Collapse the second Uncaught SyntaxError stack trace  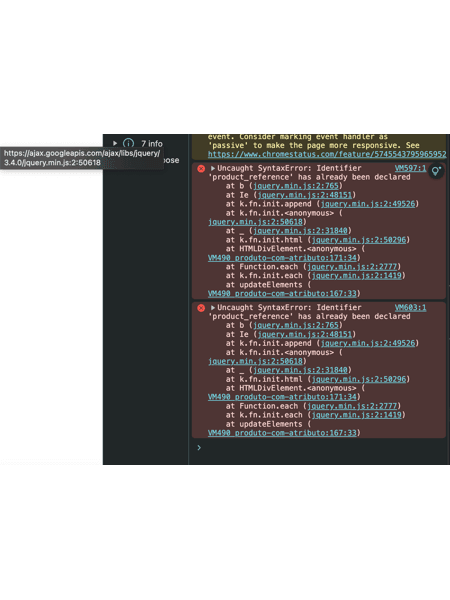213,308
